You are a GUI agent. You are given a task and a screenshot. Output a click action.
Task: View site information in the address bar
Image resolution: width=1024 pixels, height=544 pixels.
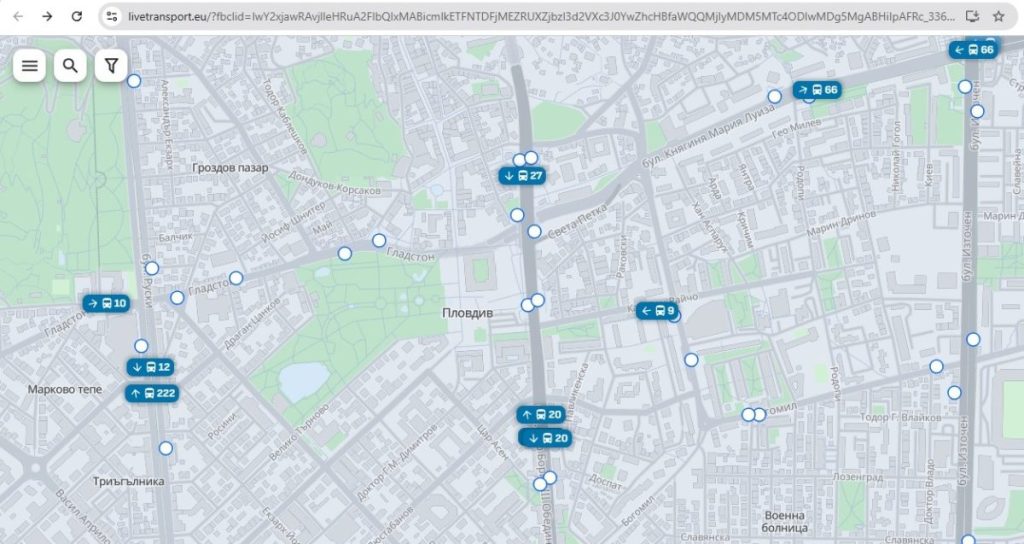(112, 17)
